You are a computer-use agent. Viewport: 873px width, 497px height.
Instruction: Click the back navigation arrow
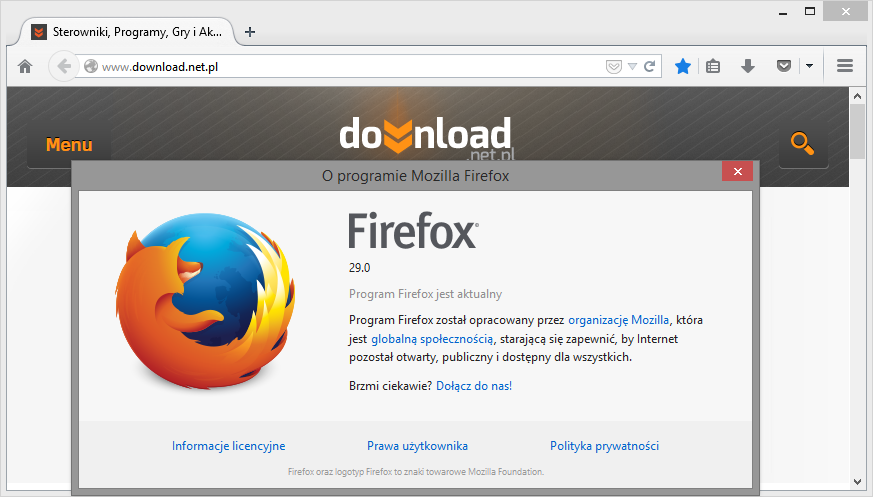point(63,66)
